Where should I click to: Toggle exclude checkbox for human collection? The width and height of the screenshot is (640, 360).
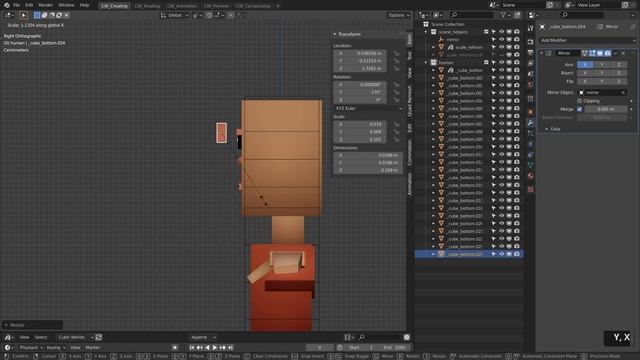pos(486,62)
